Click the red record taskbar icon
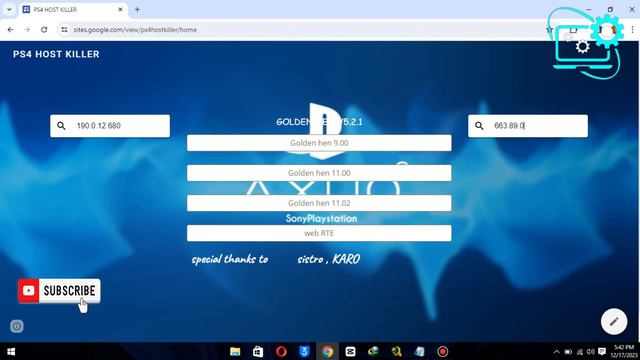 (442, 351)
